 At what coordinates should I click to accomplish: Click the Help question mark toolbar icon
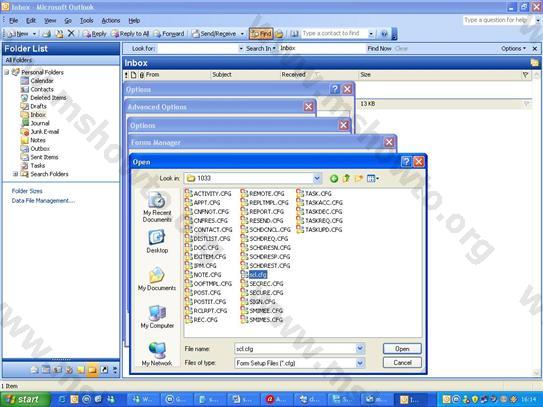(384, 34)
